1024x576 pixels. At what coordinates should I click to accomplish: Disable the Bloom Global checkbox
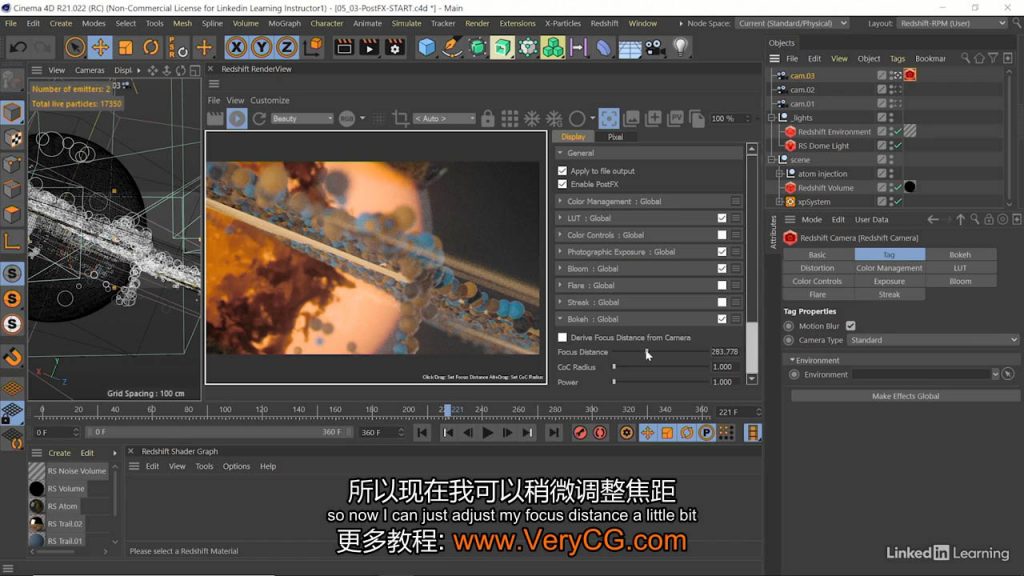tap(722, 268)
